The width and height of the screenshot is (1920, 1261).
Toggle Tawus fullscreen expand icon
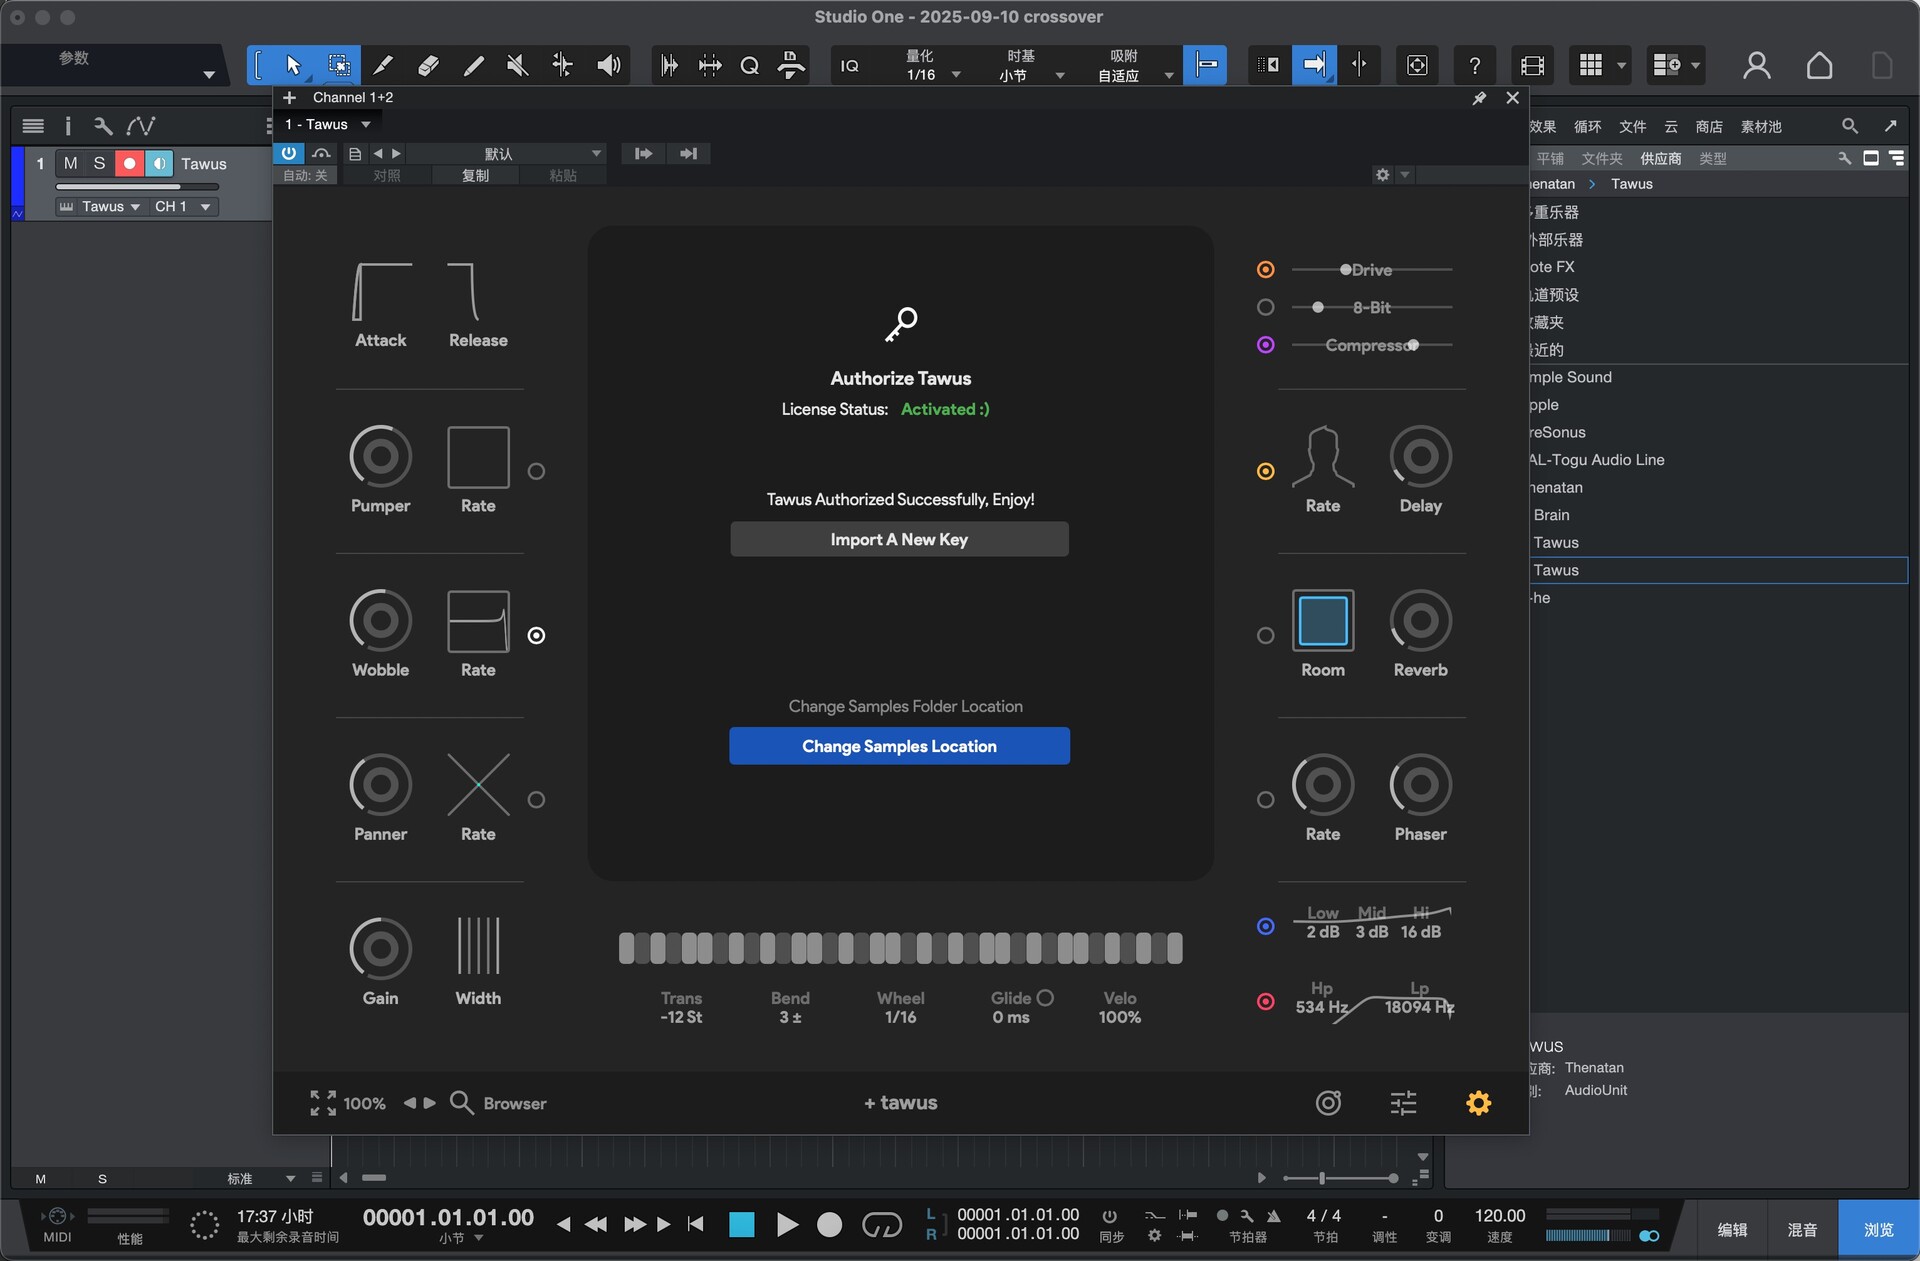322,1102
